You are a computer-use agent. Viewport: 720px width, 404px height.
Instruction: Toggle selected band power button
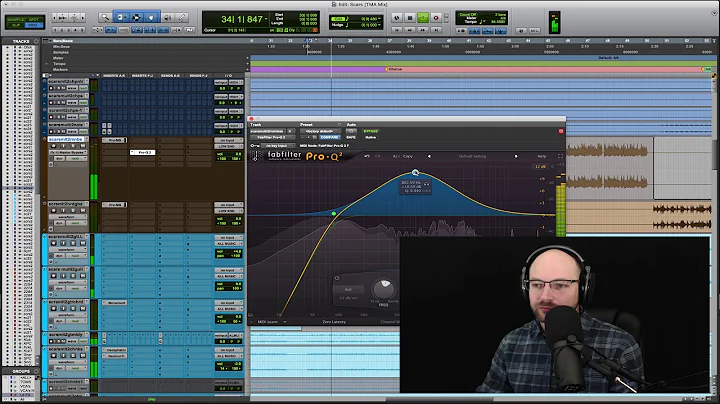point(337,278)
